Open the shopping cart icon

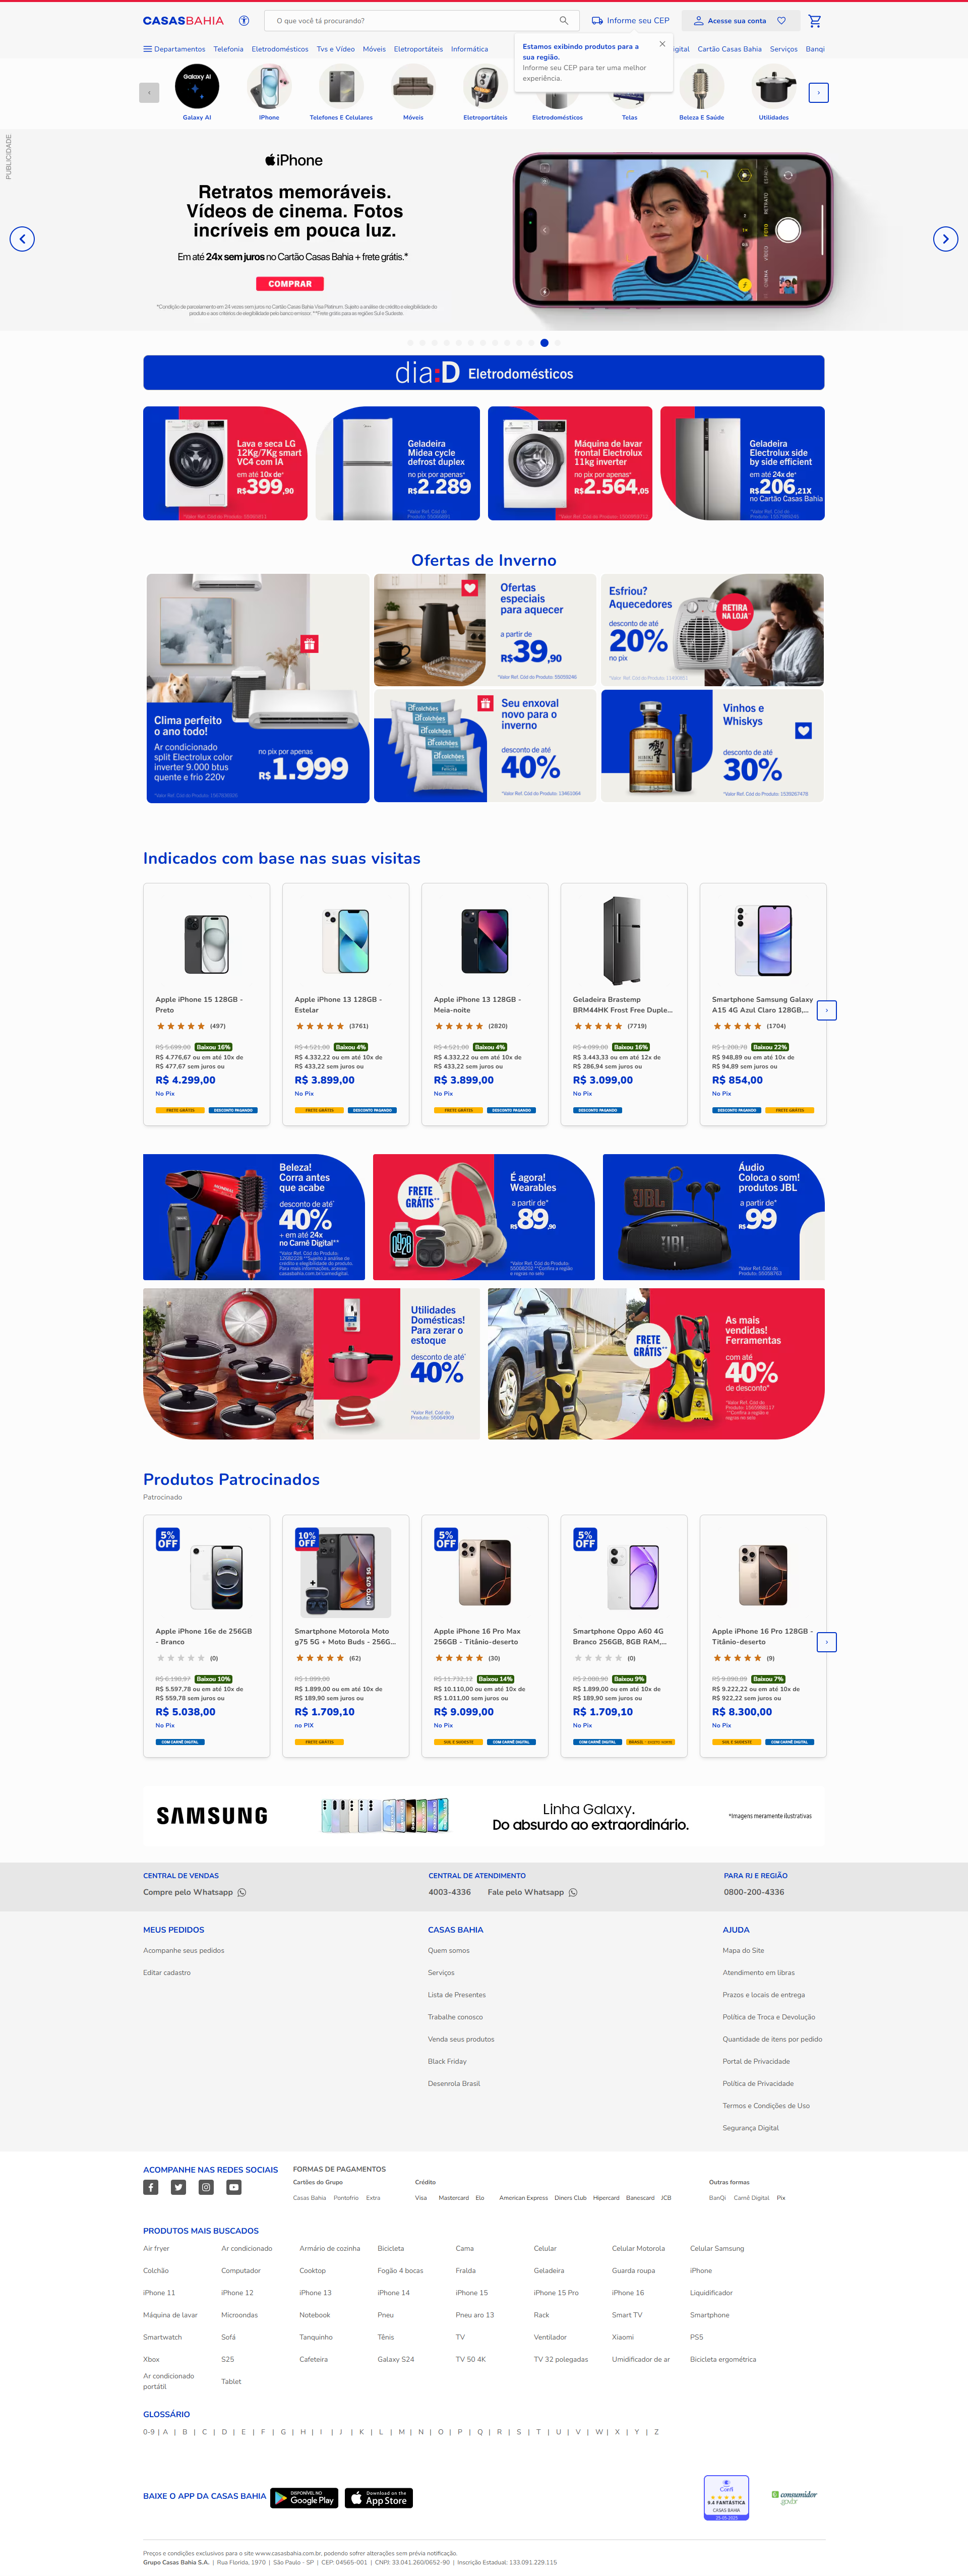coord(814,20)
